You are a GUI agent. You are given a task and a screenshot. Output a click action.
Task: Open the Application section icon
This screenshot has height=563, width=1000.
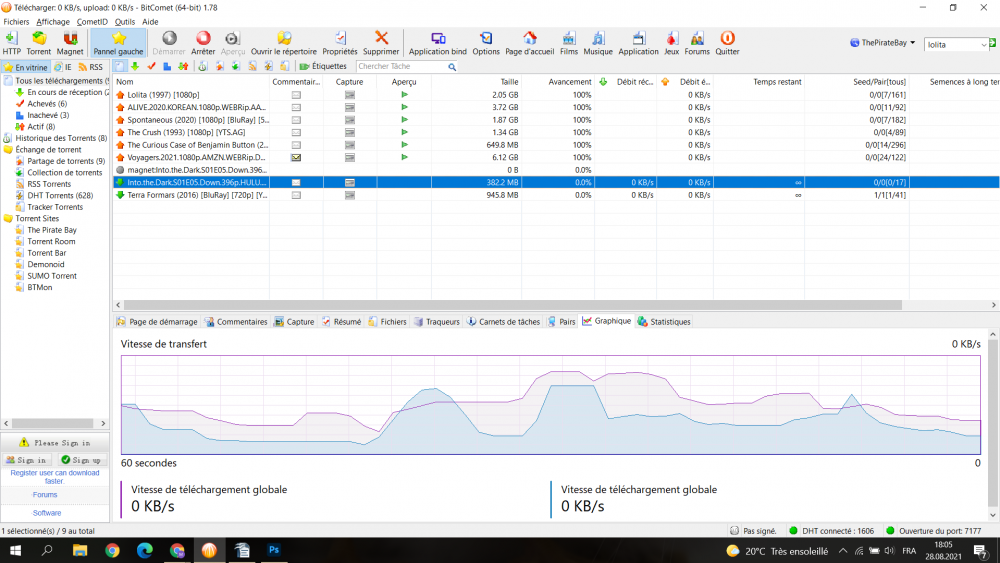[x=638, y=43]
